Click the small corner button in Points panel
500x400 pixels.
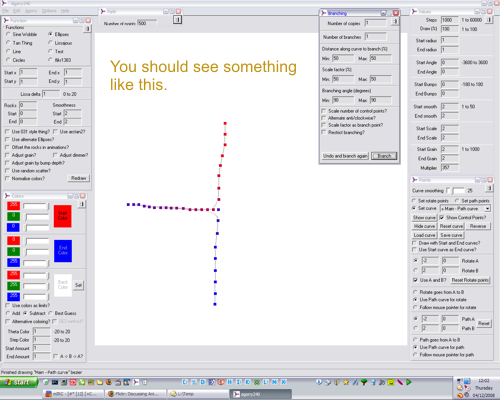pyautogui.click(x=489, y=188)
